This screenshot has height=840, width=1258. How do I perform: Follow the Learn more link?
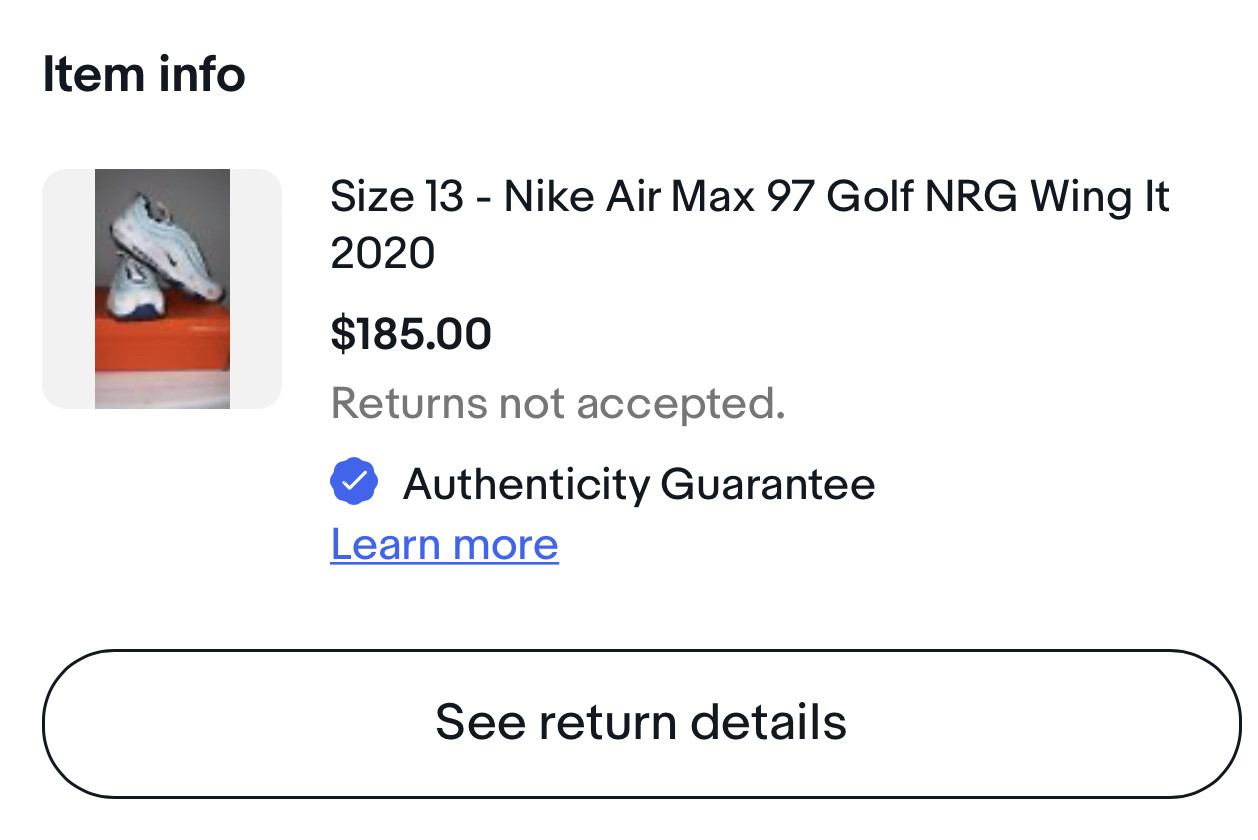[444, 544]
